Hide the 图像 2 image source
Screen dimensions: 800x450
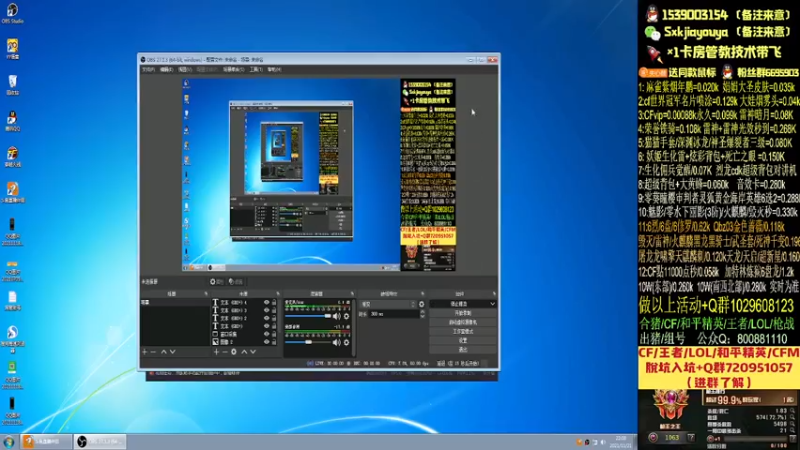click(x=266, y=342)
